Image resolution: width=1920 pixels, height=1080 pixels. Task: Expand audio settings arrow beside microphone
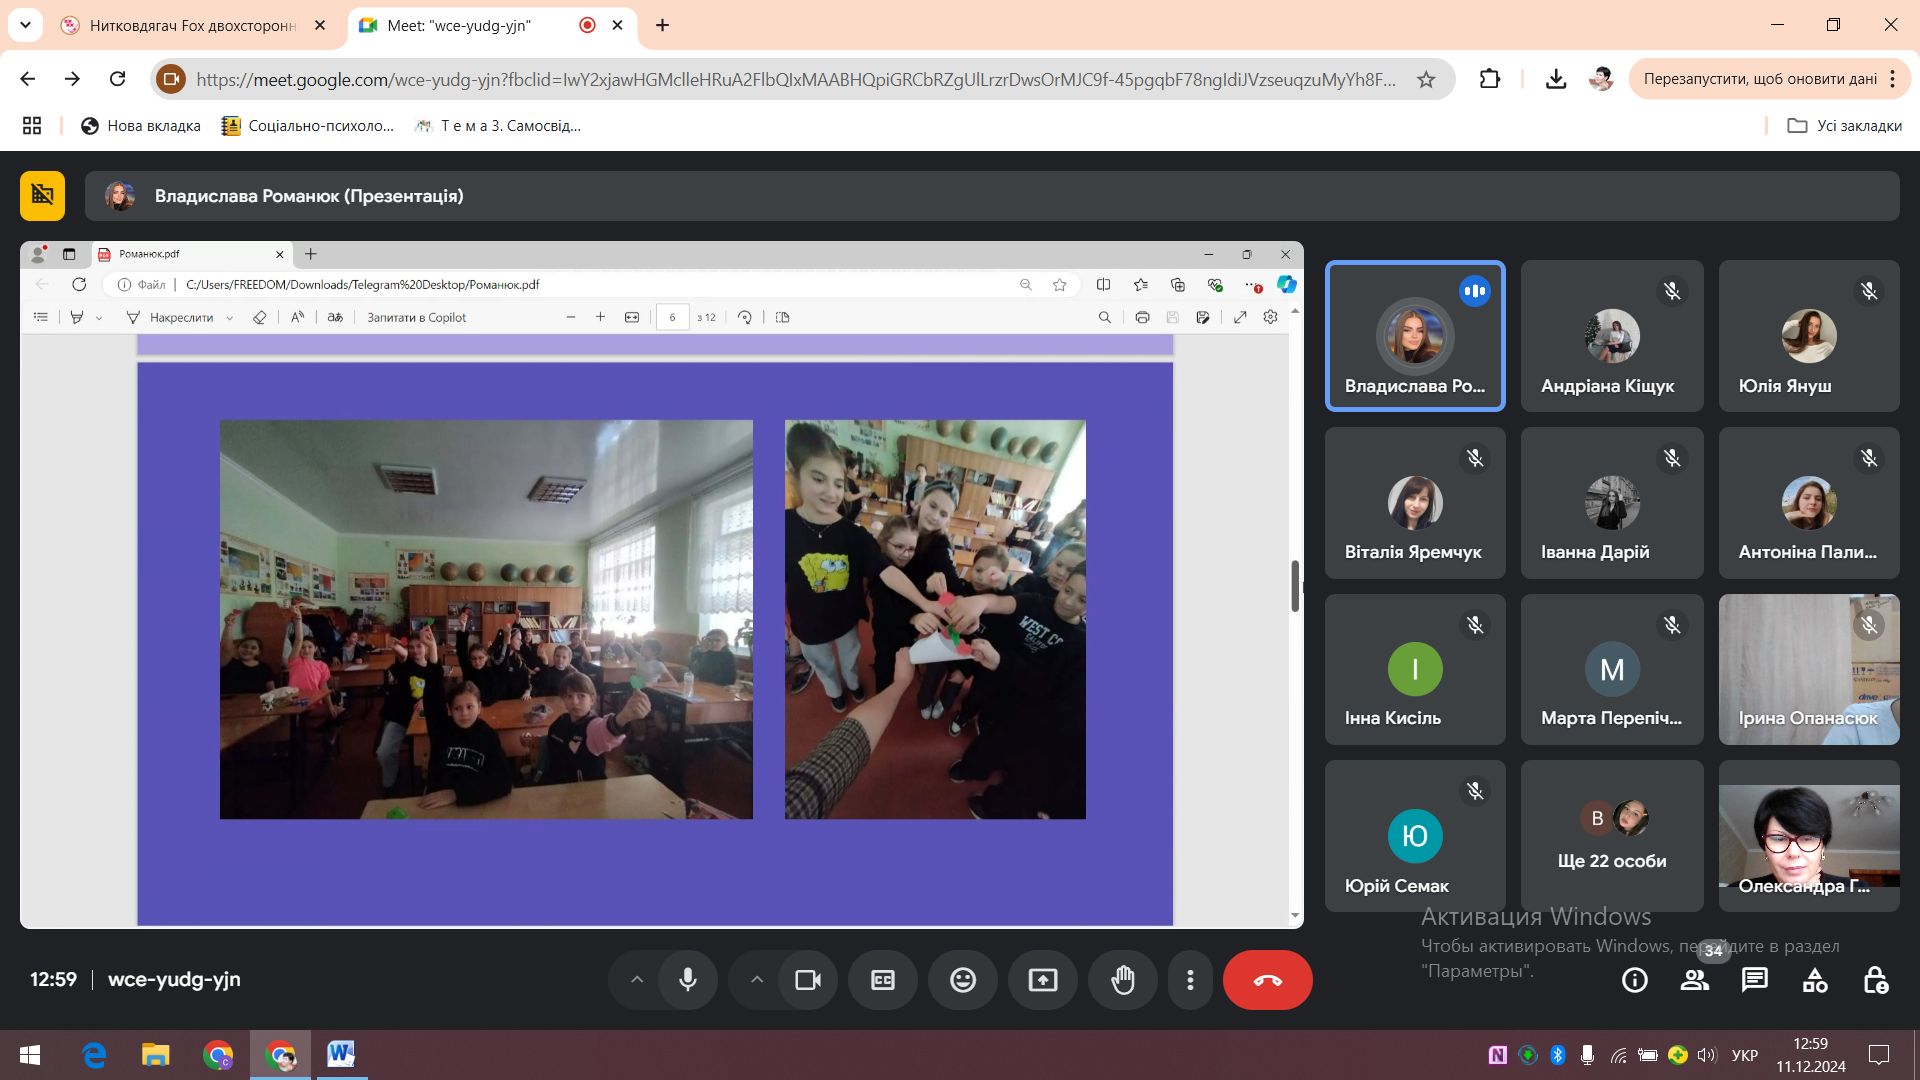[x=637, y=980]
